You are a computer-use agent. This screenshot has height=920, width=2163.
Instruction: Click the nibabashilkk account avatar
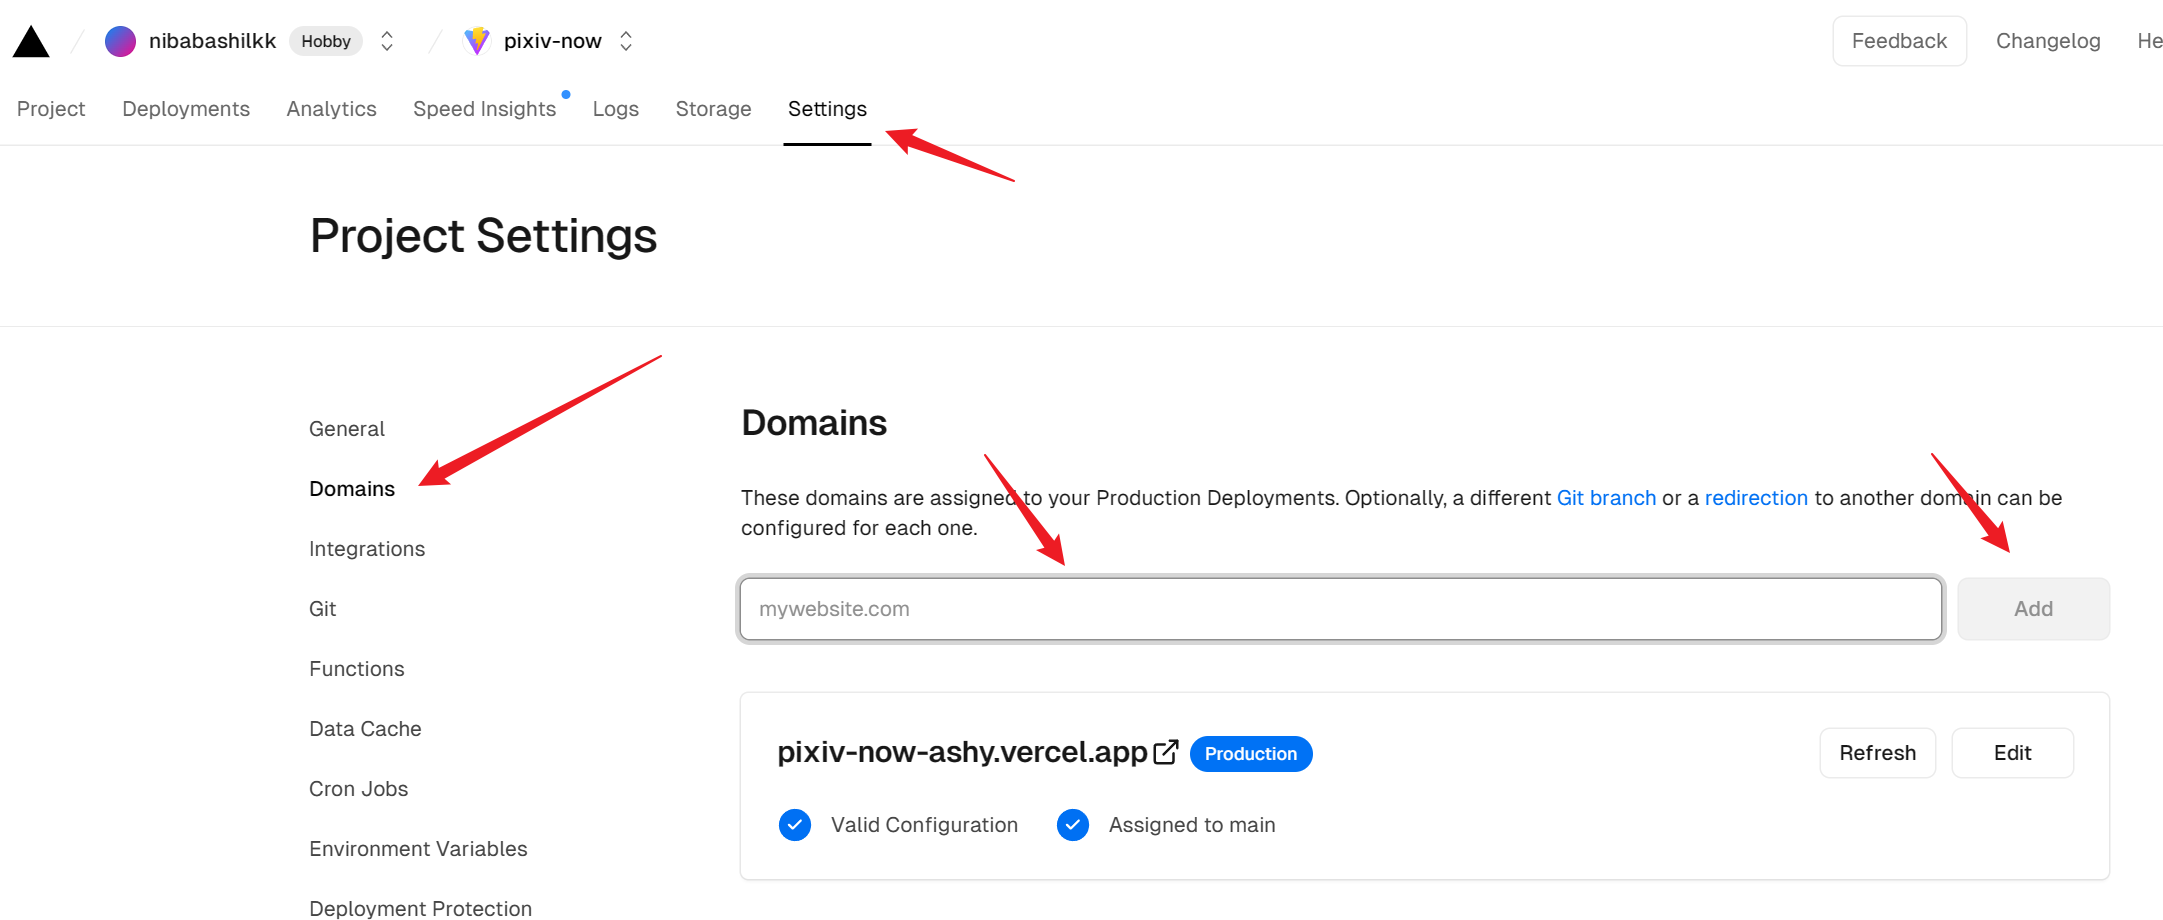120,41
